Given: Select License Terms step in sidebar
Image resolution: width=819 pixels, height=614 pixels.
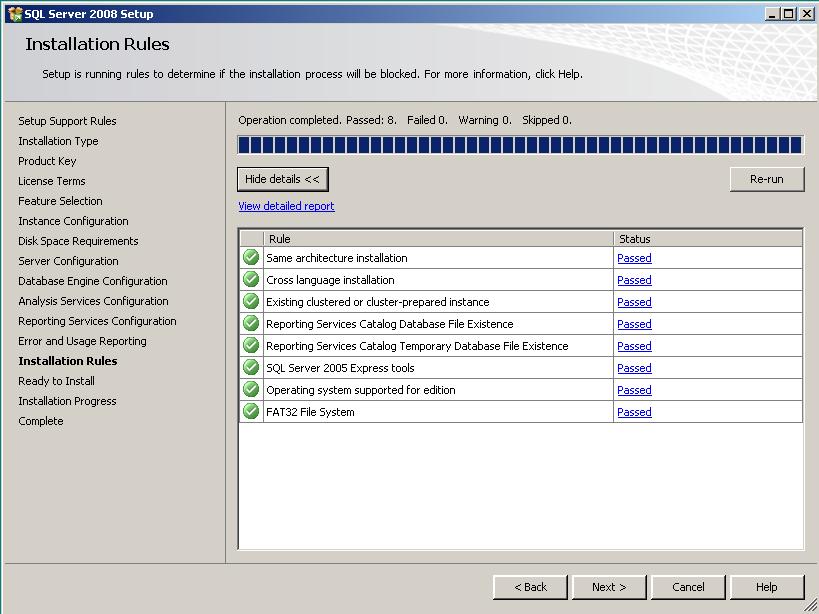Looking at the screenshot, I should click(52, 181).
